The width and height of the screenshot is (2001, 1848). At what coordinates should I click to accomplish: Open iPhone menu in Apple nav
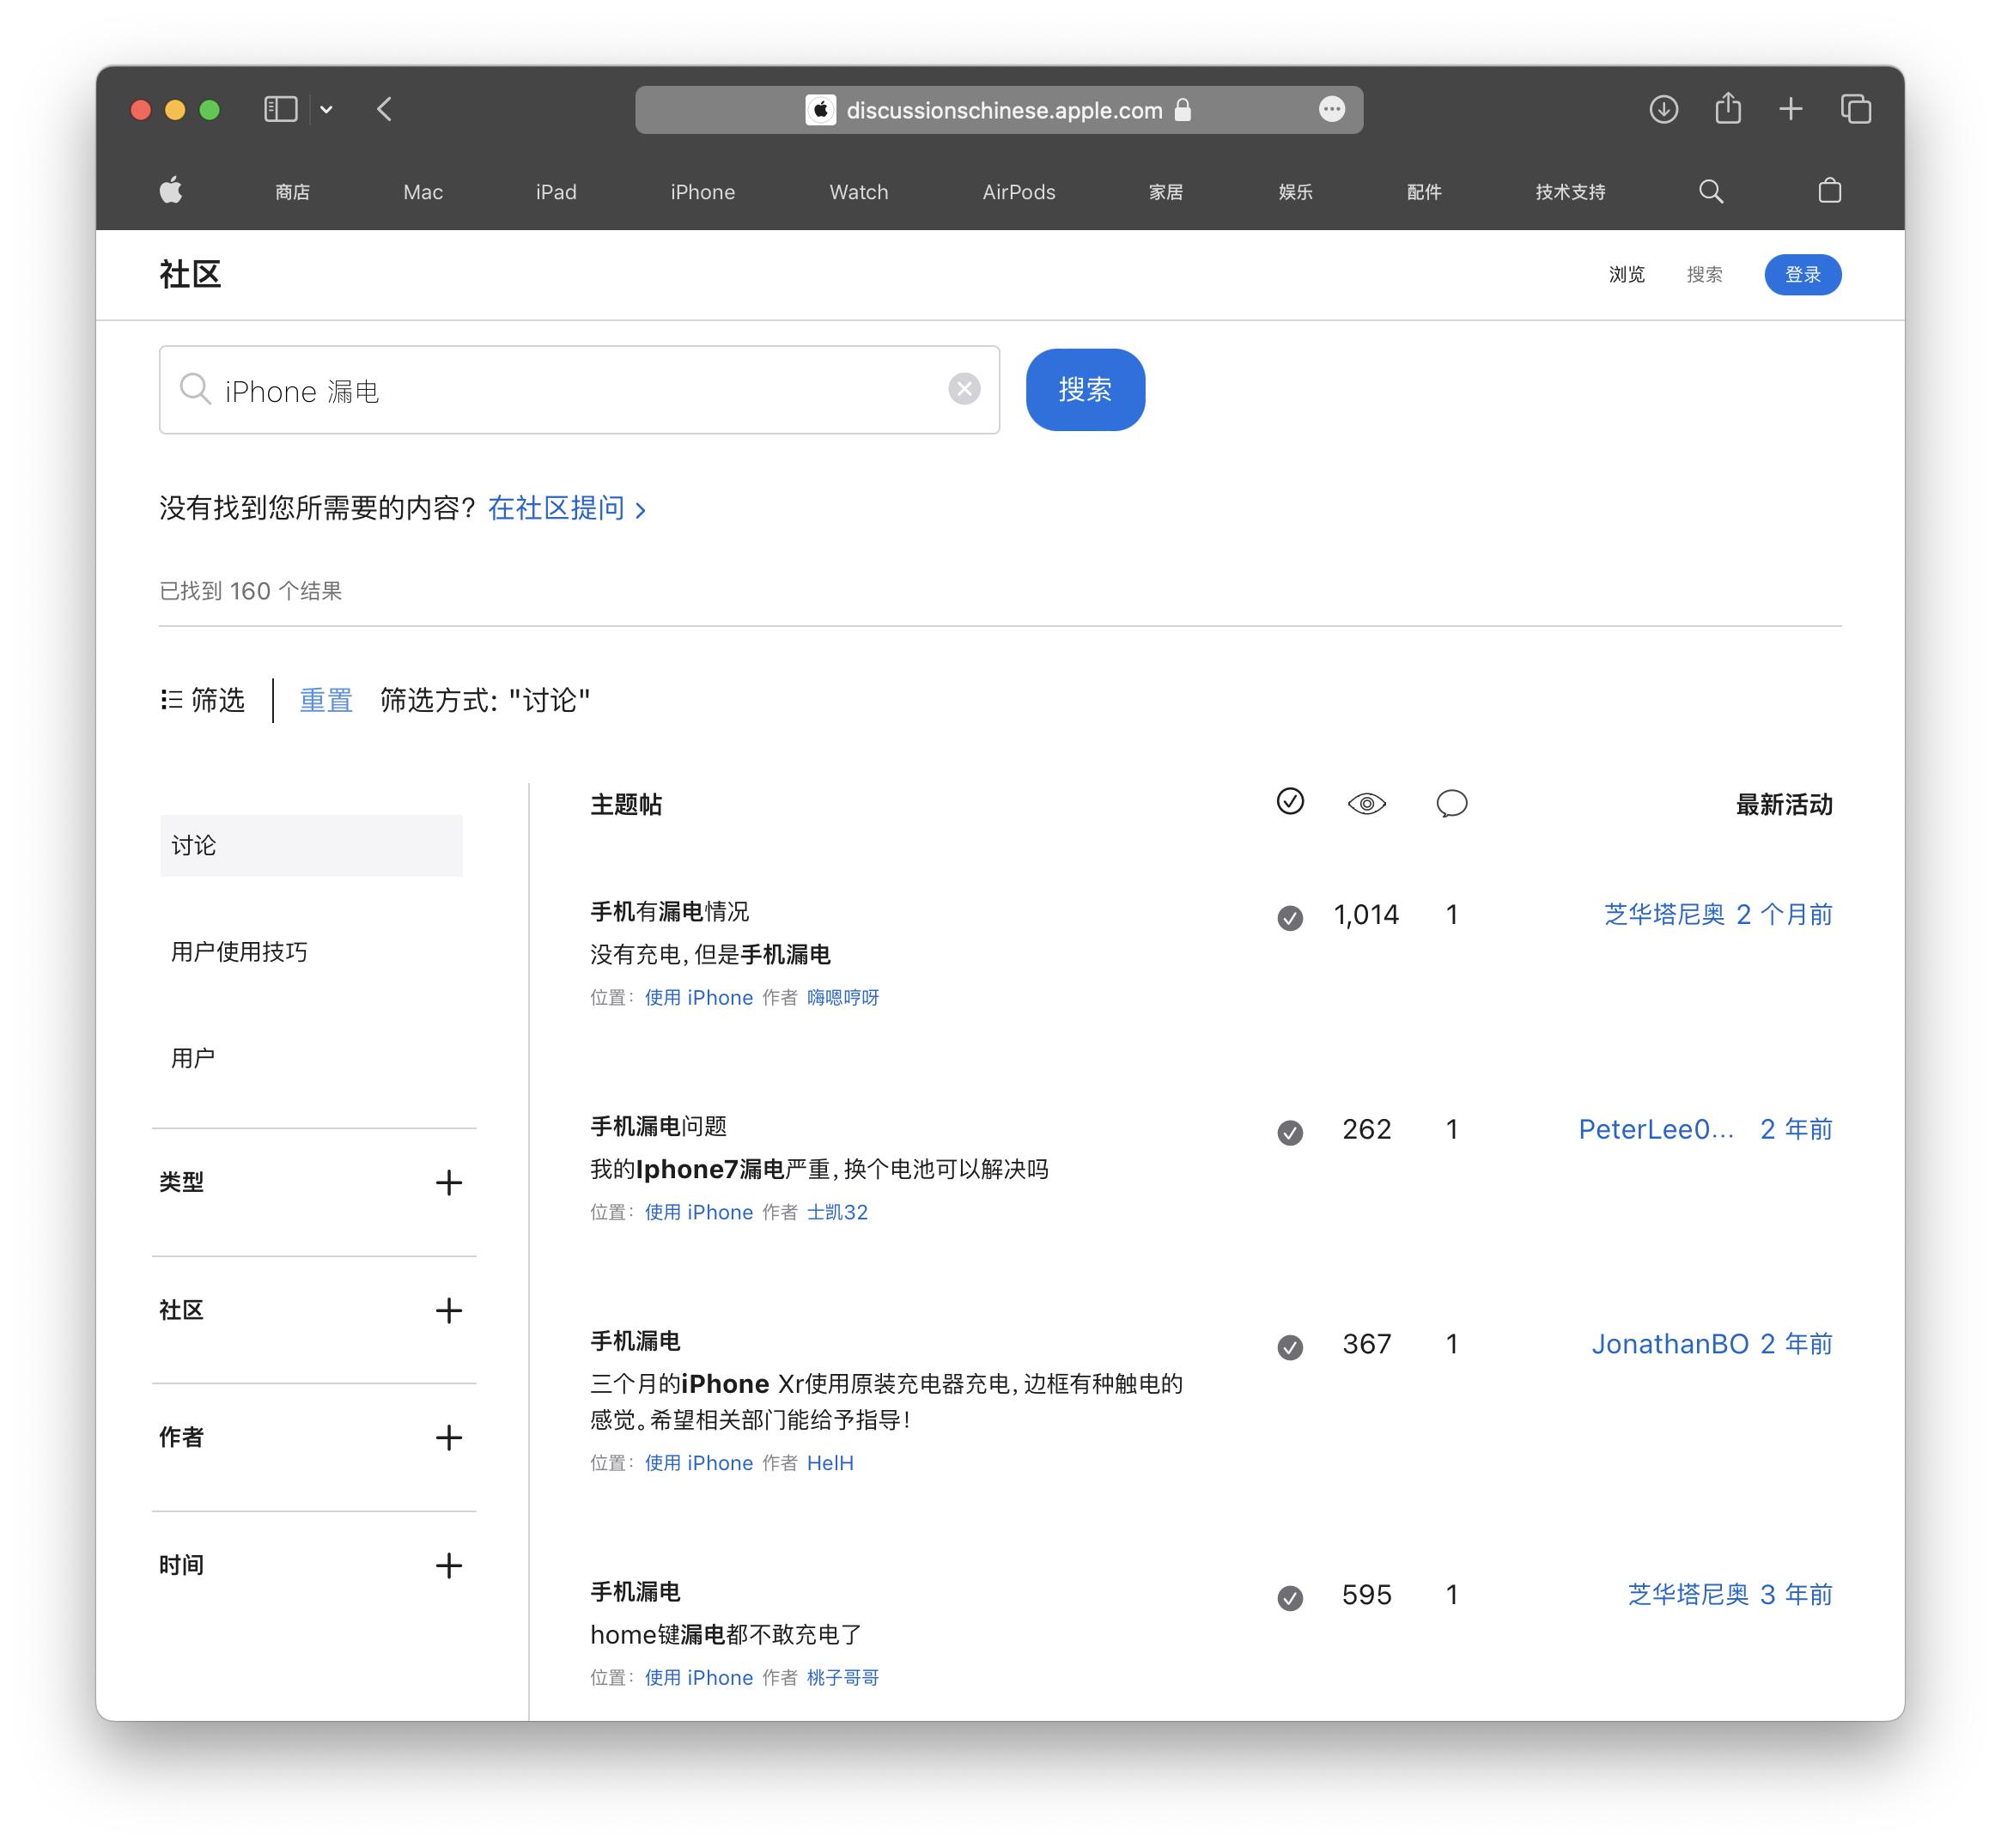(x=702, y=192)
